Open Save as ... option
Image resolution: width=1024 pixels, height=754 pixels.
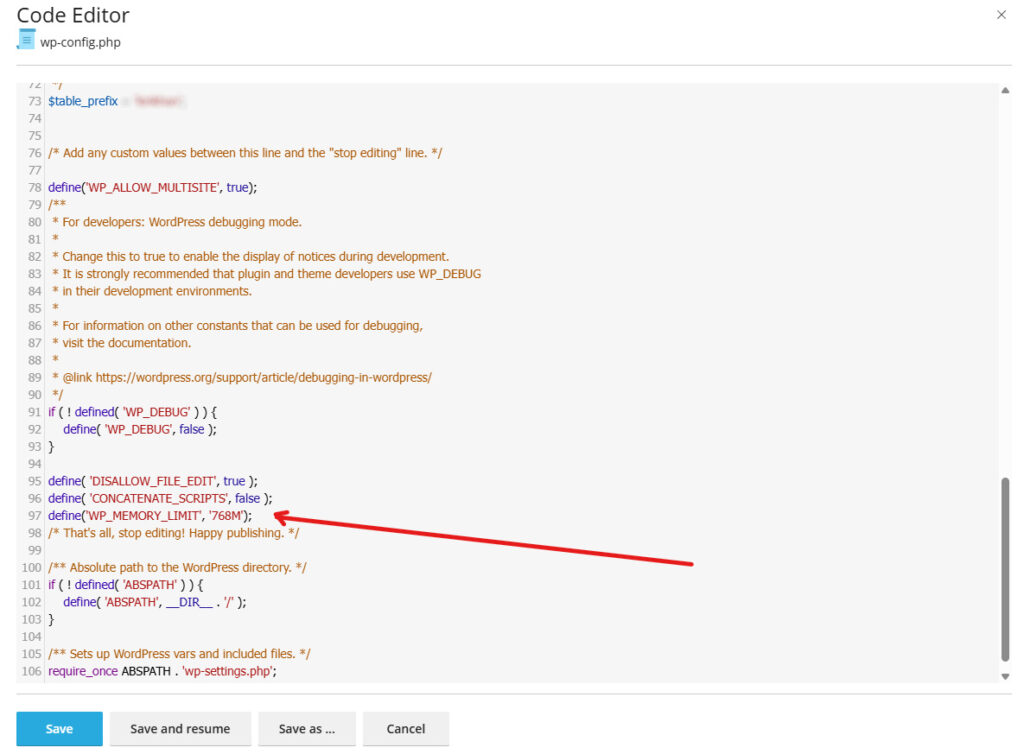[x=306, y=728]
